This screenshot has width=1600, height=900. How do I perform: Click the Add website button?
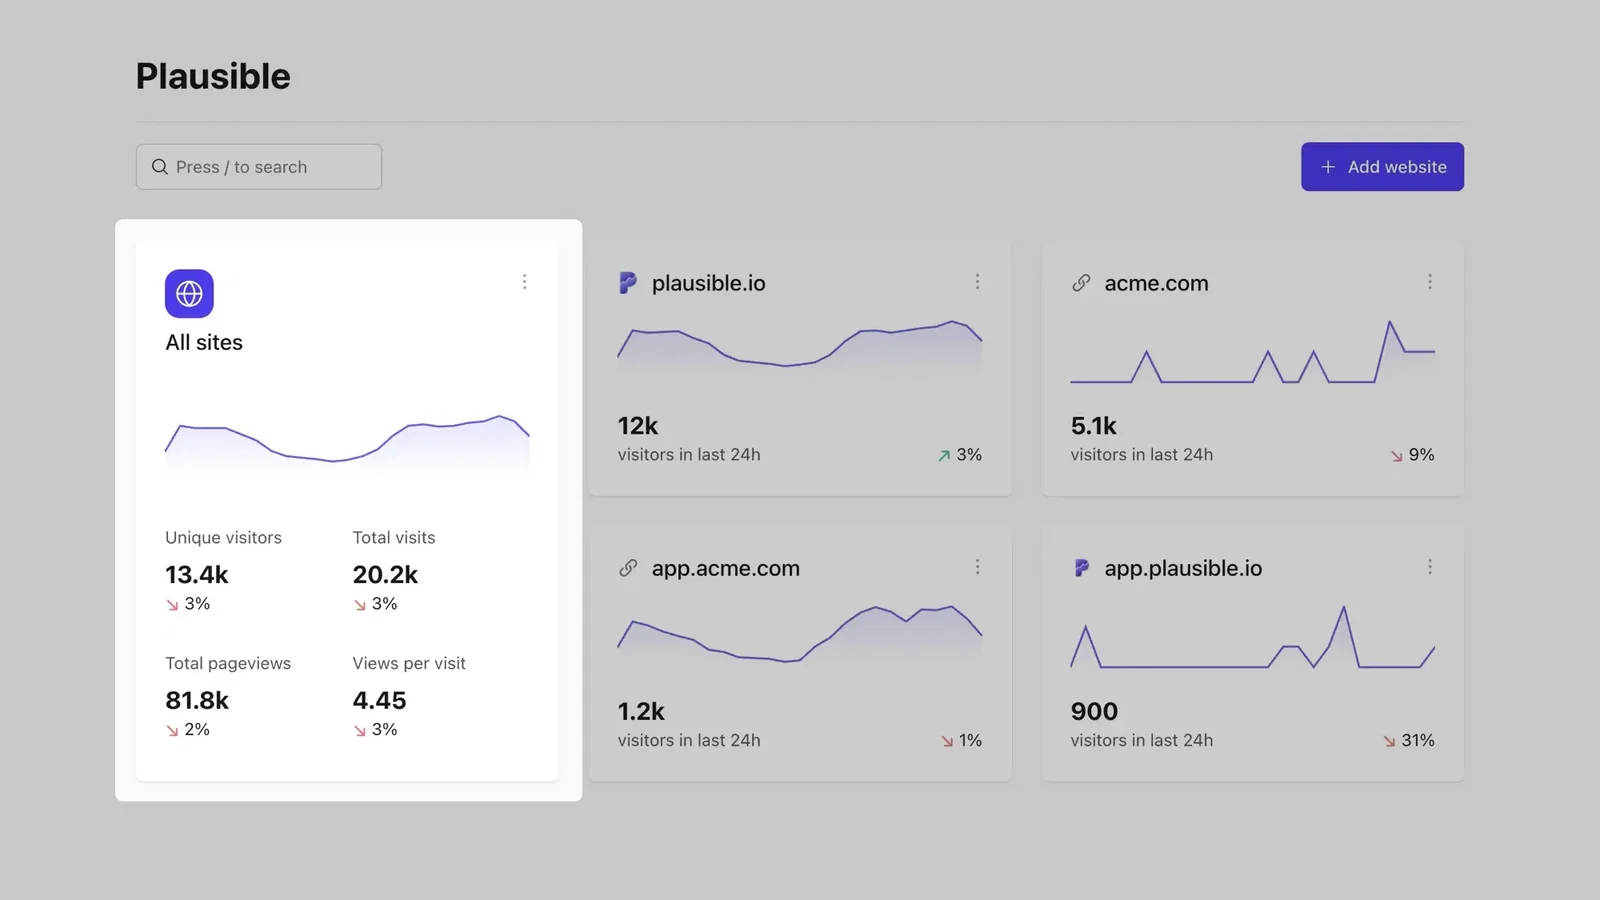pos(1382,166)
